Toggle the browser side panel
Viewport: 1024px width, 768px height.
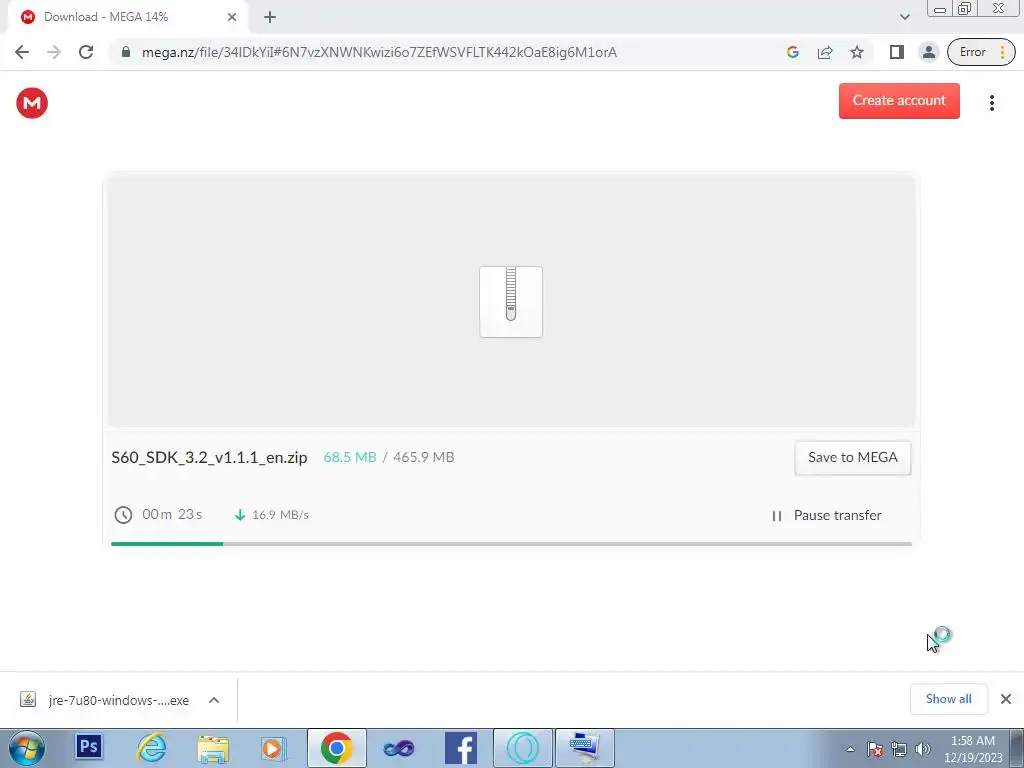click(x=897, y=52)
